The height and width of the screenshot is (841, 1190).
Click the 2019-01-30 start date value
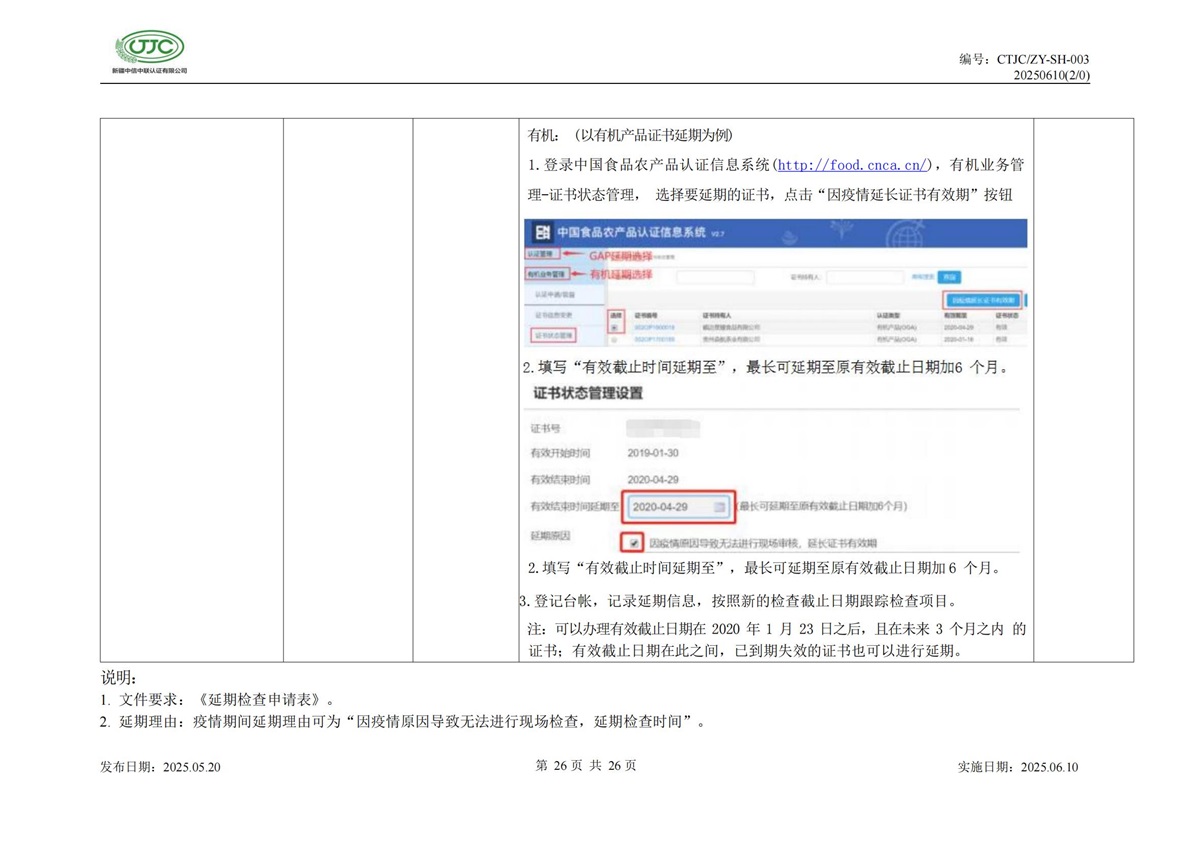653,453
